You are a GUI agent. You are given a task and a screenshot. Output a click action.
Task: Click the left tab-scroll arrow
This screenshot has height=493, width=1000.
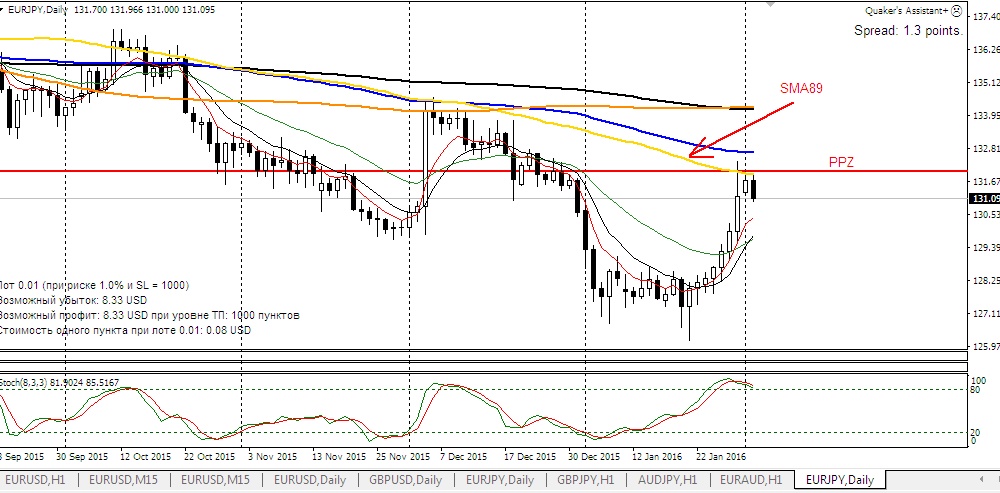(x=982, y=479)
